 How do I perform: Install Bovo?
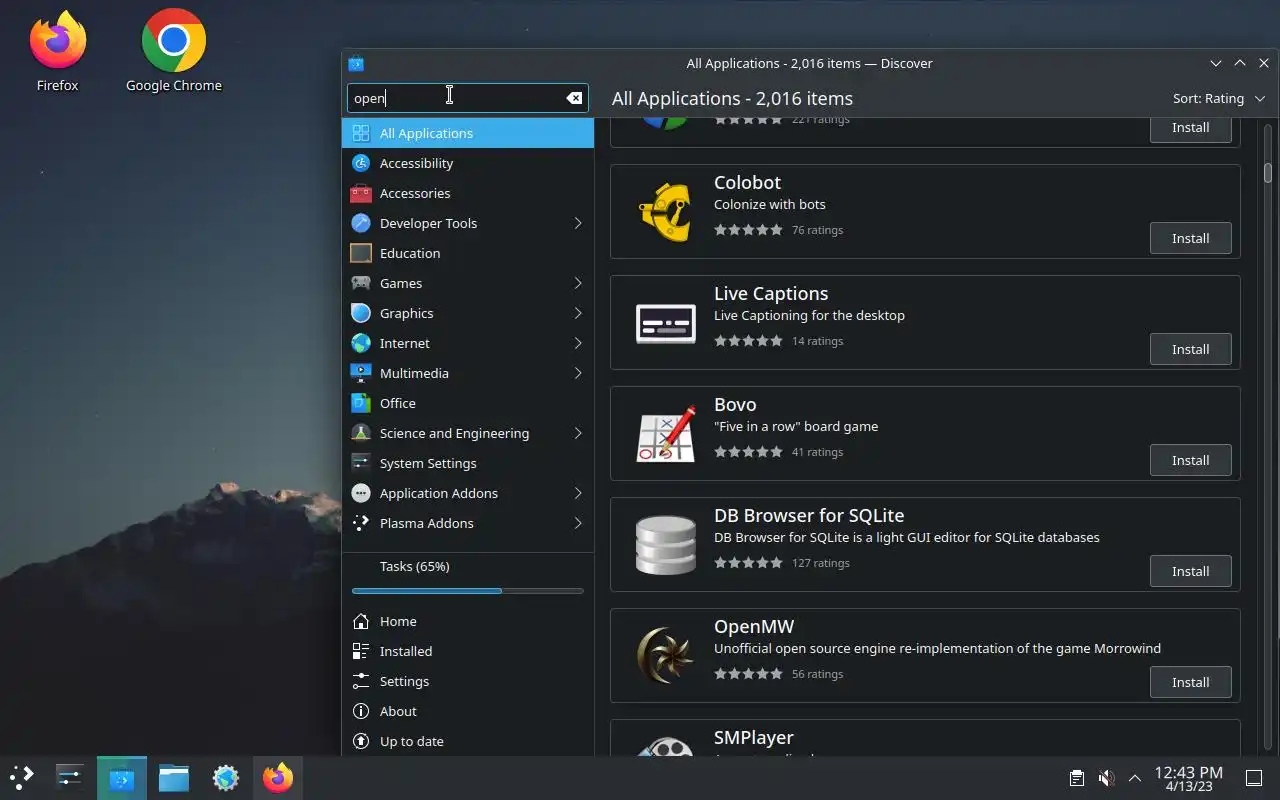click(1190, 460)
